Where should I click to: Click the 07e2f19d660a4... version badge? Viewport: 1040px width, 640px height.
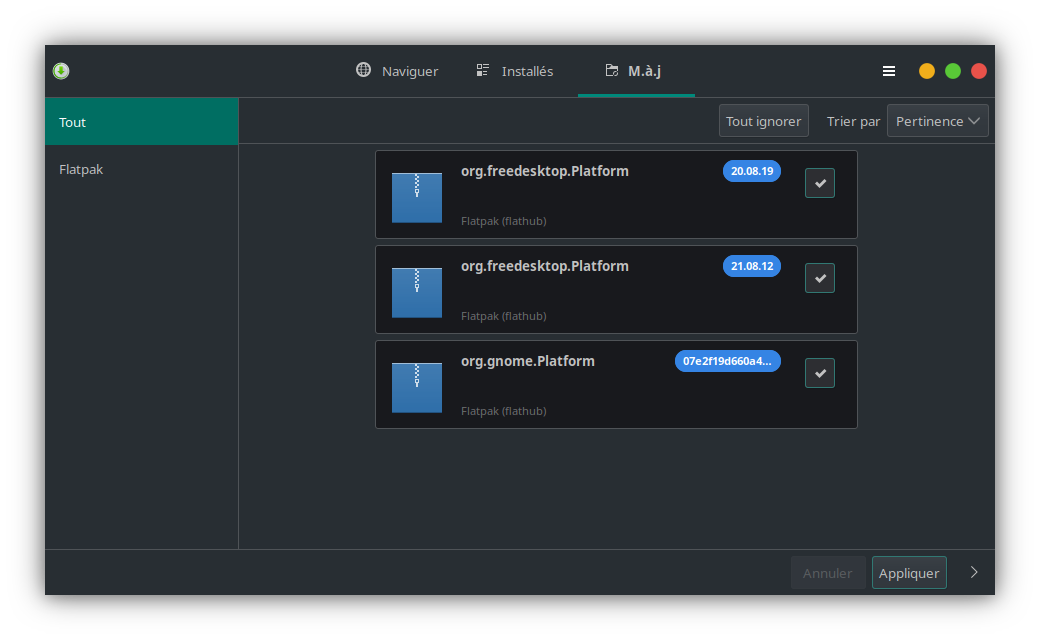tap(728, 361)
